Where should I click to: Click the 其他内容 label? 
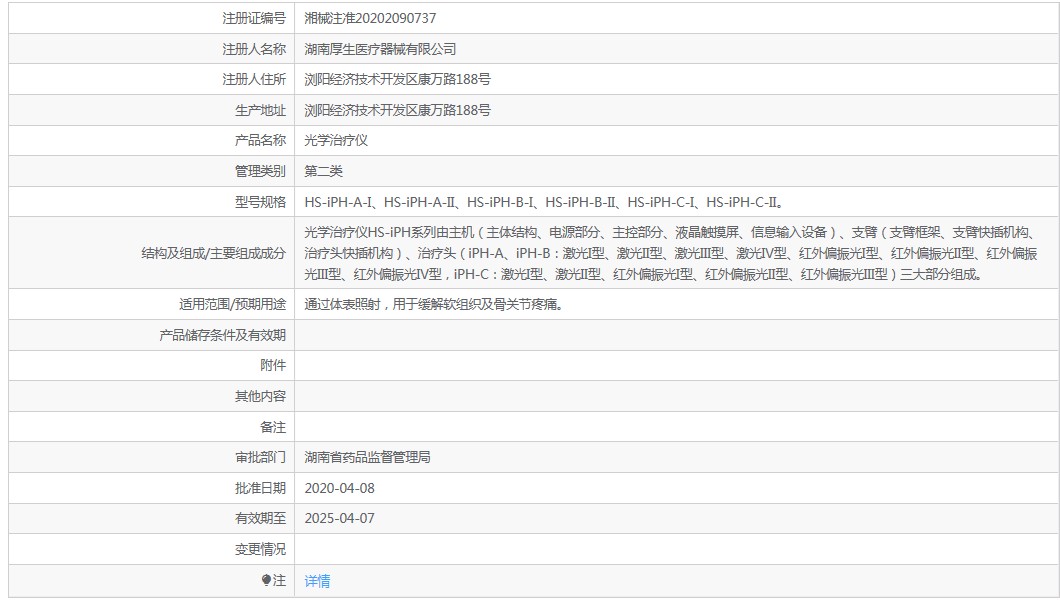point(260,396)
